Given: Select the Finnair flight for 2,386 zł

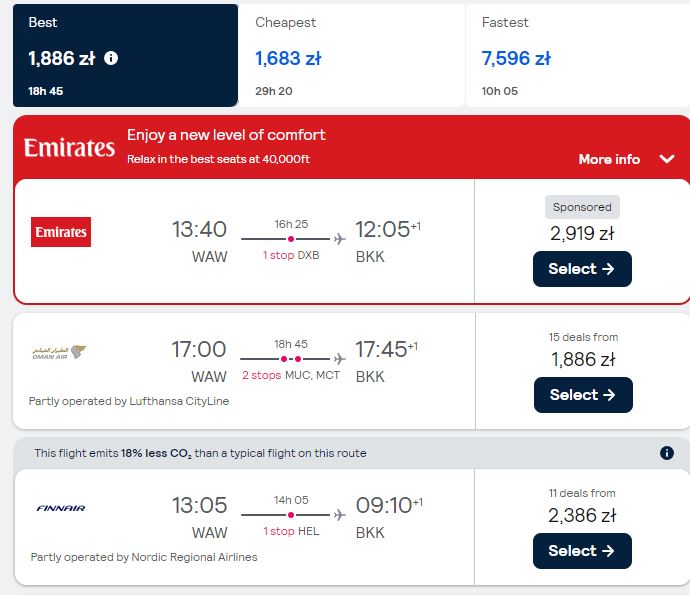Looking at the screenshot, I should [x=582, y=551].
